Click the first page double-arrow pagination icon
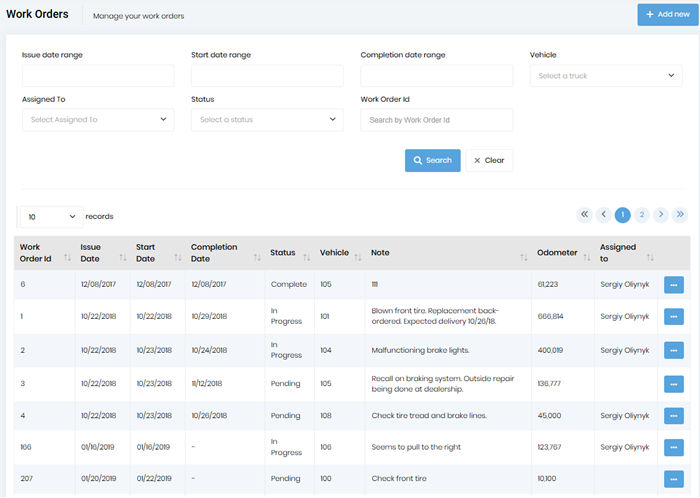700x498 pixels. 584,214
